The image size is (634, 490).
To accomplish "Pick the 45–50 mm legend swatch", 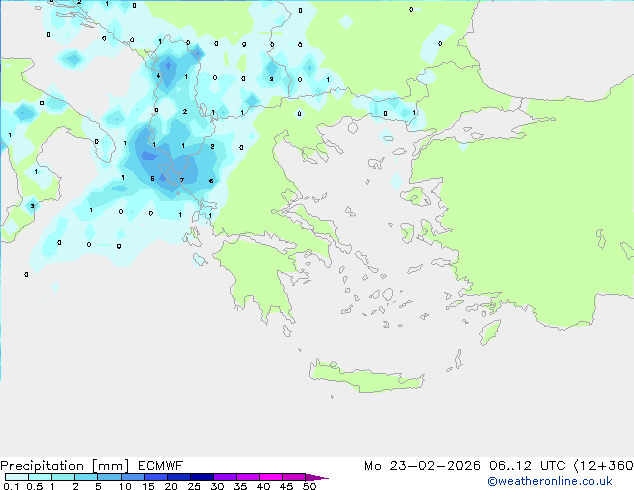I will point(294,477).
